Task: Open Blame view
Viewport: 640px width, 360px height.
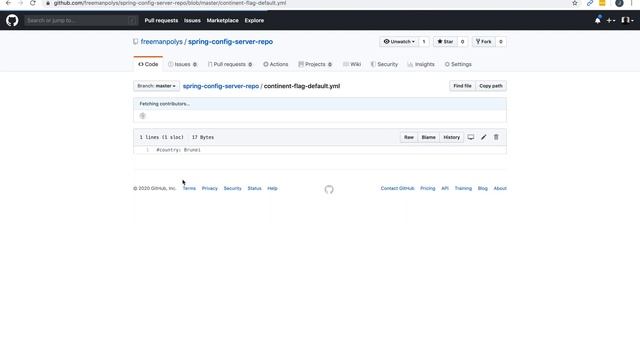Action: click(428, 137)
